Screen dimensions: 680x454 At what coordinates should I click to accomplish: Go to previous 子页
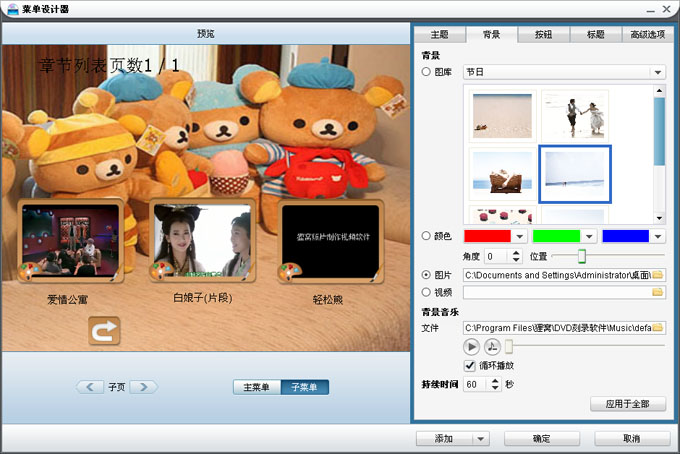90,387
